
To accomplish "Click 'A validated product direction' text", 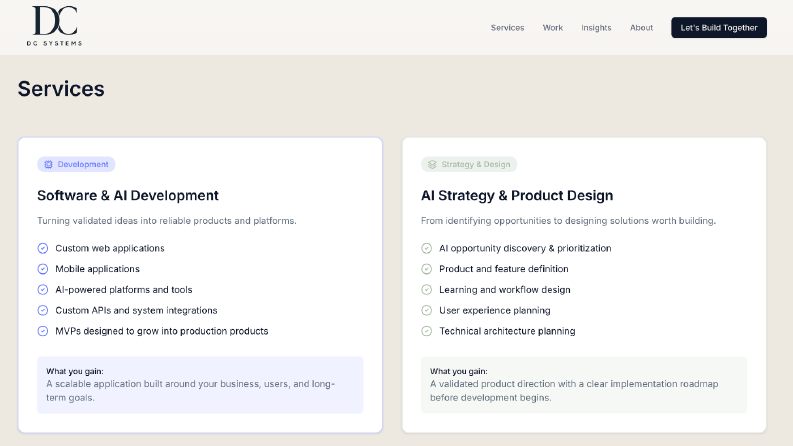I will 574,391.
